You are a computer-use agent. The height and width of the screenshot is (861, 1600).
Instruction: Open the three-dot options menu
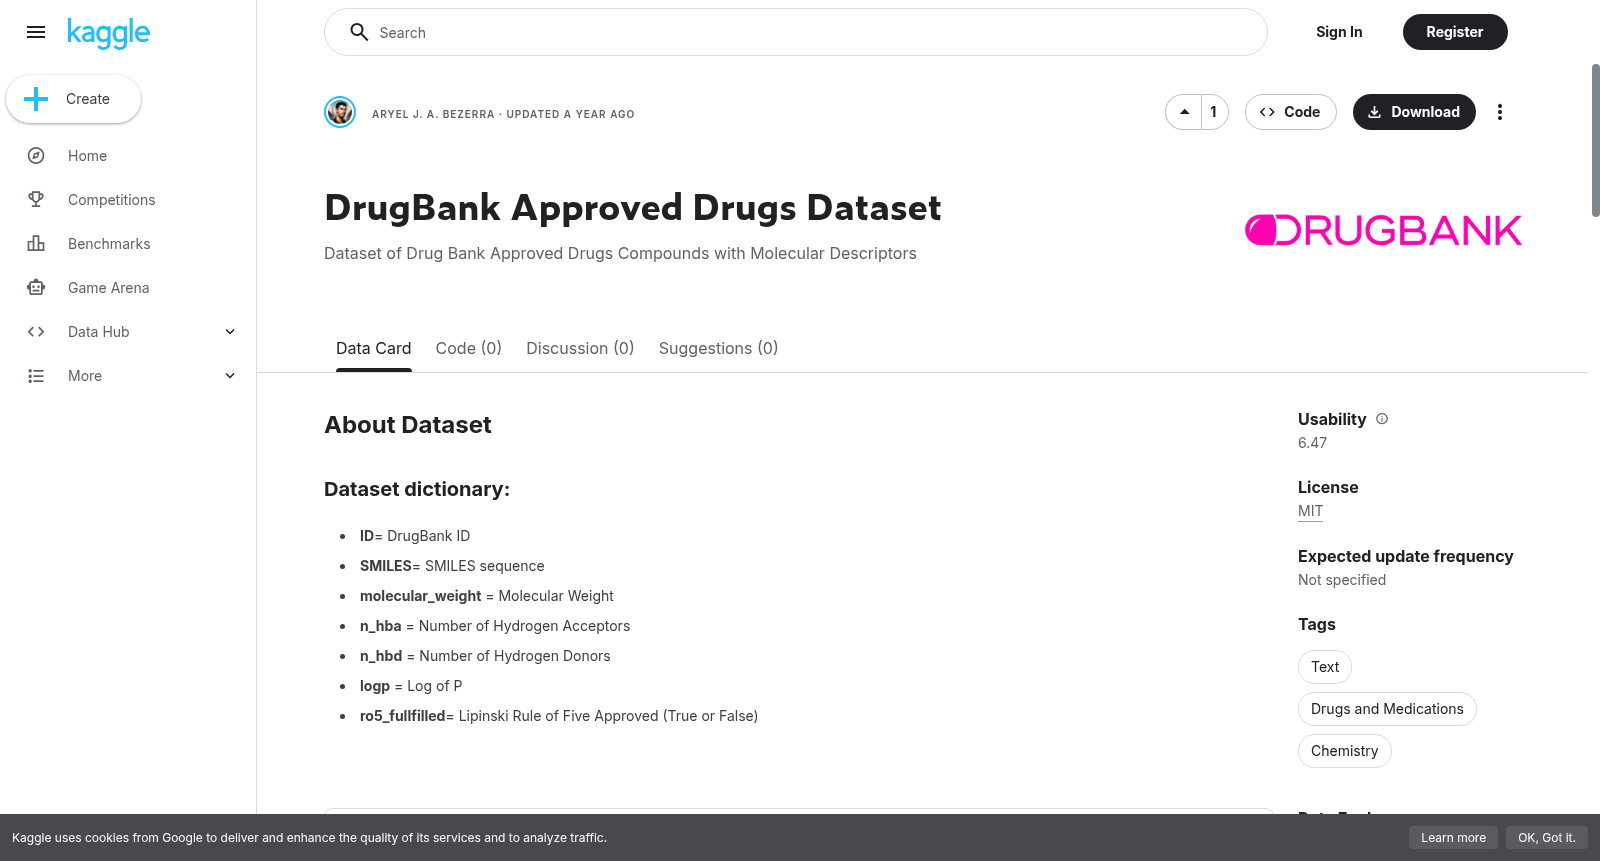pyautogui.click(x=1499, y=112)
